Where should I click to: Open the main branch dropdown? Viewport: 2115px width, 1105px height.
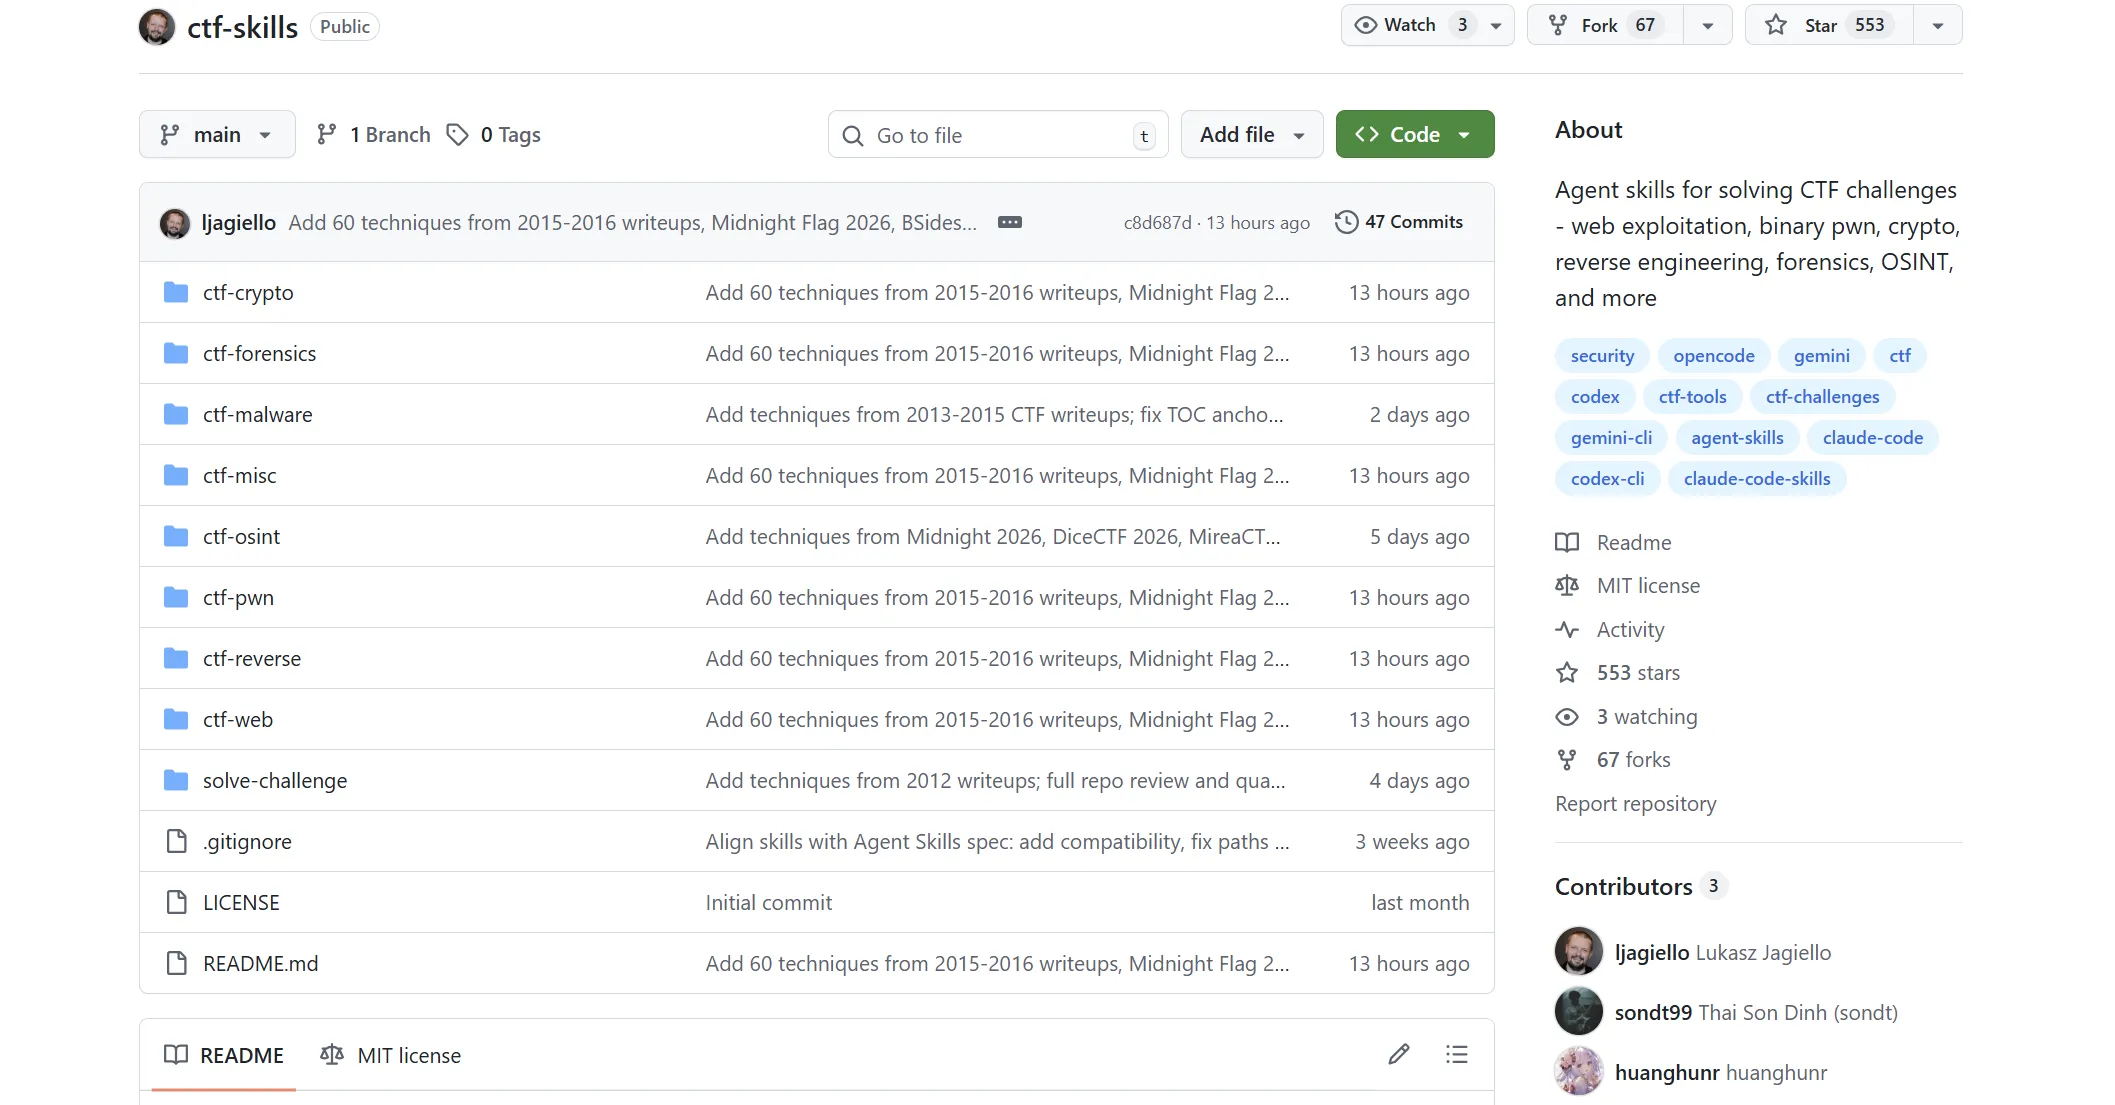216,134
